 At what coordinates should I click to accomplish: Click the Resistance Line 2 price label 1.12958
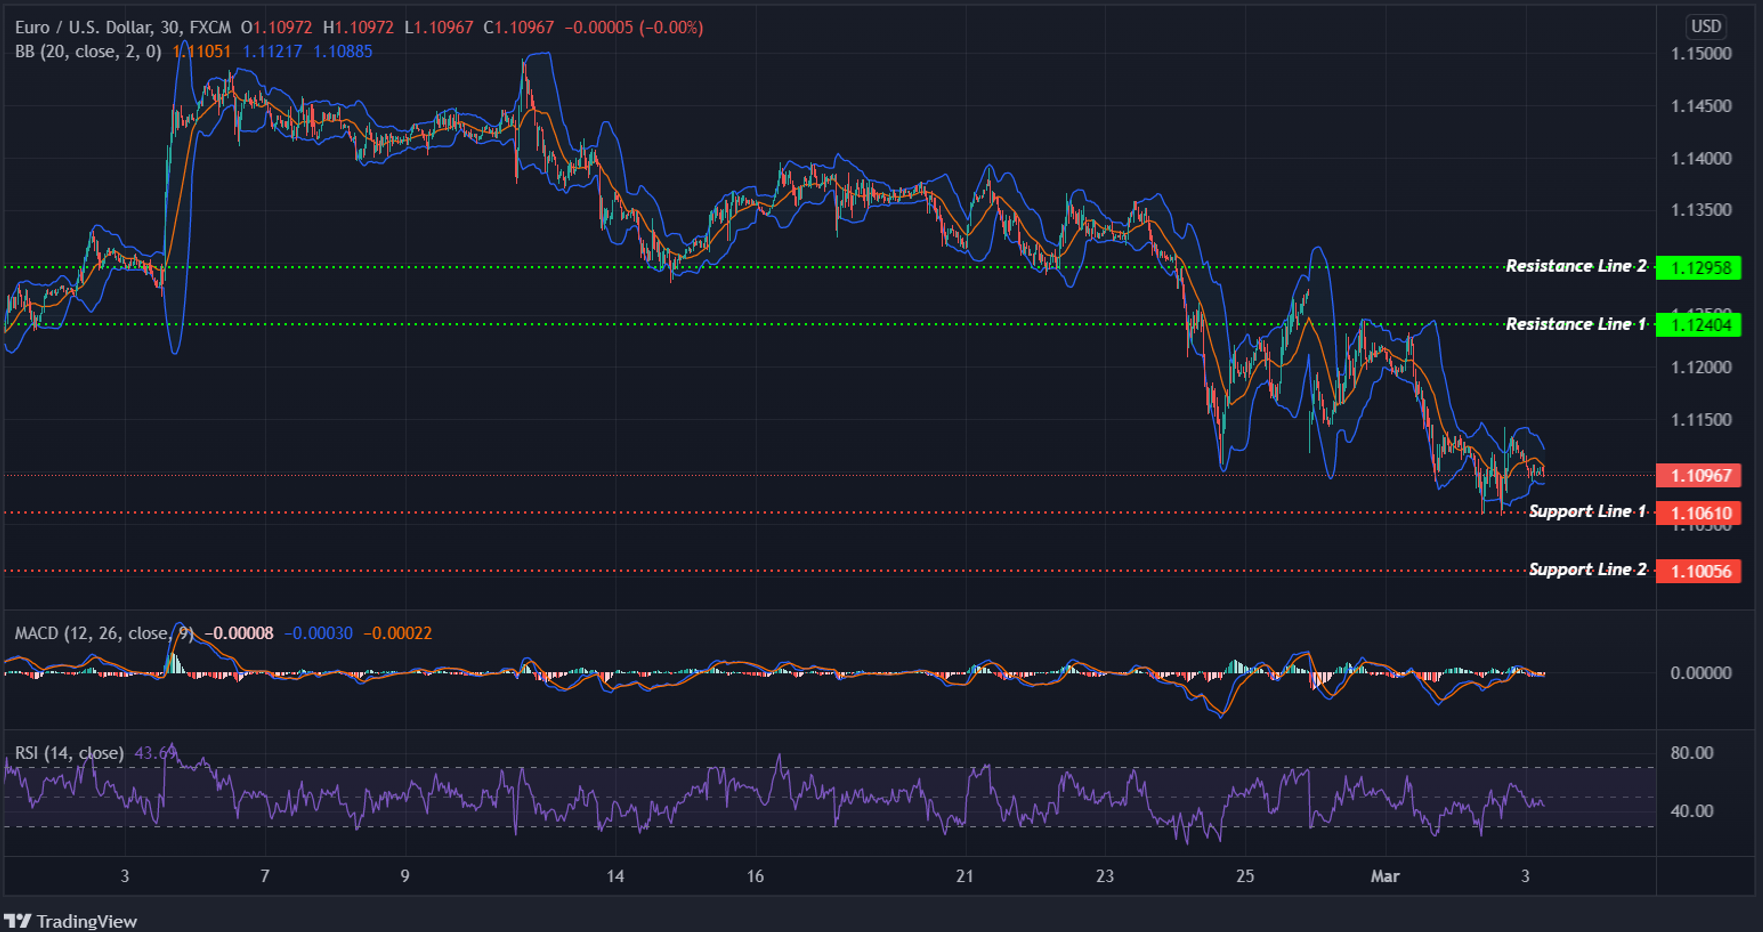[1700, 267]
